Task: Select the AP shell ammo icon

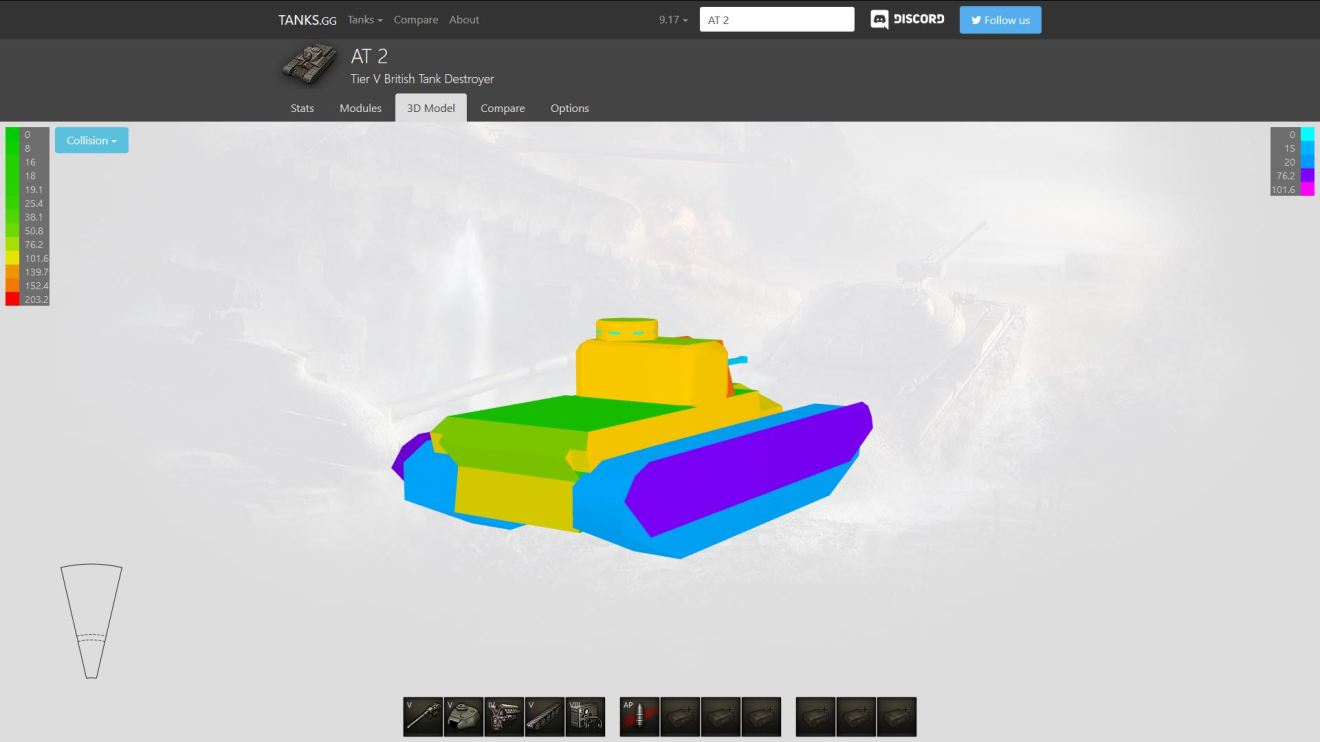Action: coord(639,717)
